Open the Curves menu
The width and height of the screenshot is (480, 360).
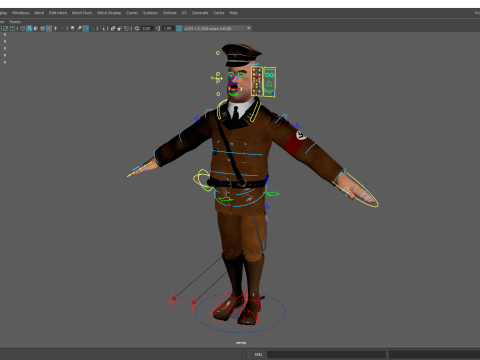pos(132,13)
